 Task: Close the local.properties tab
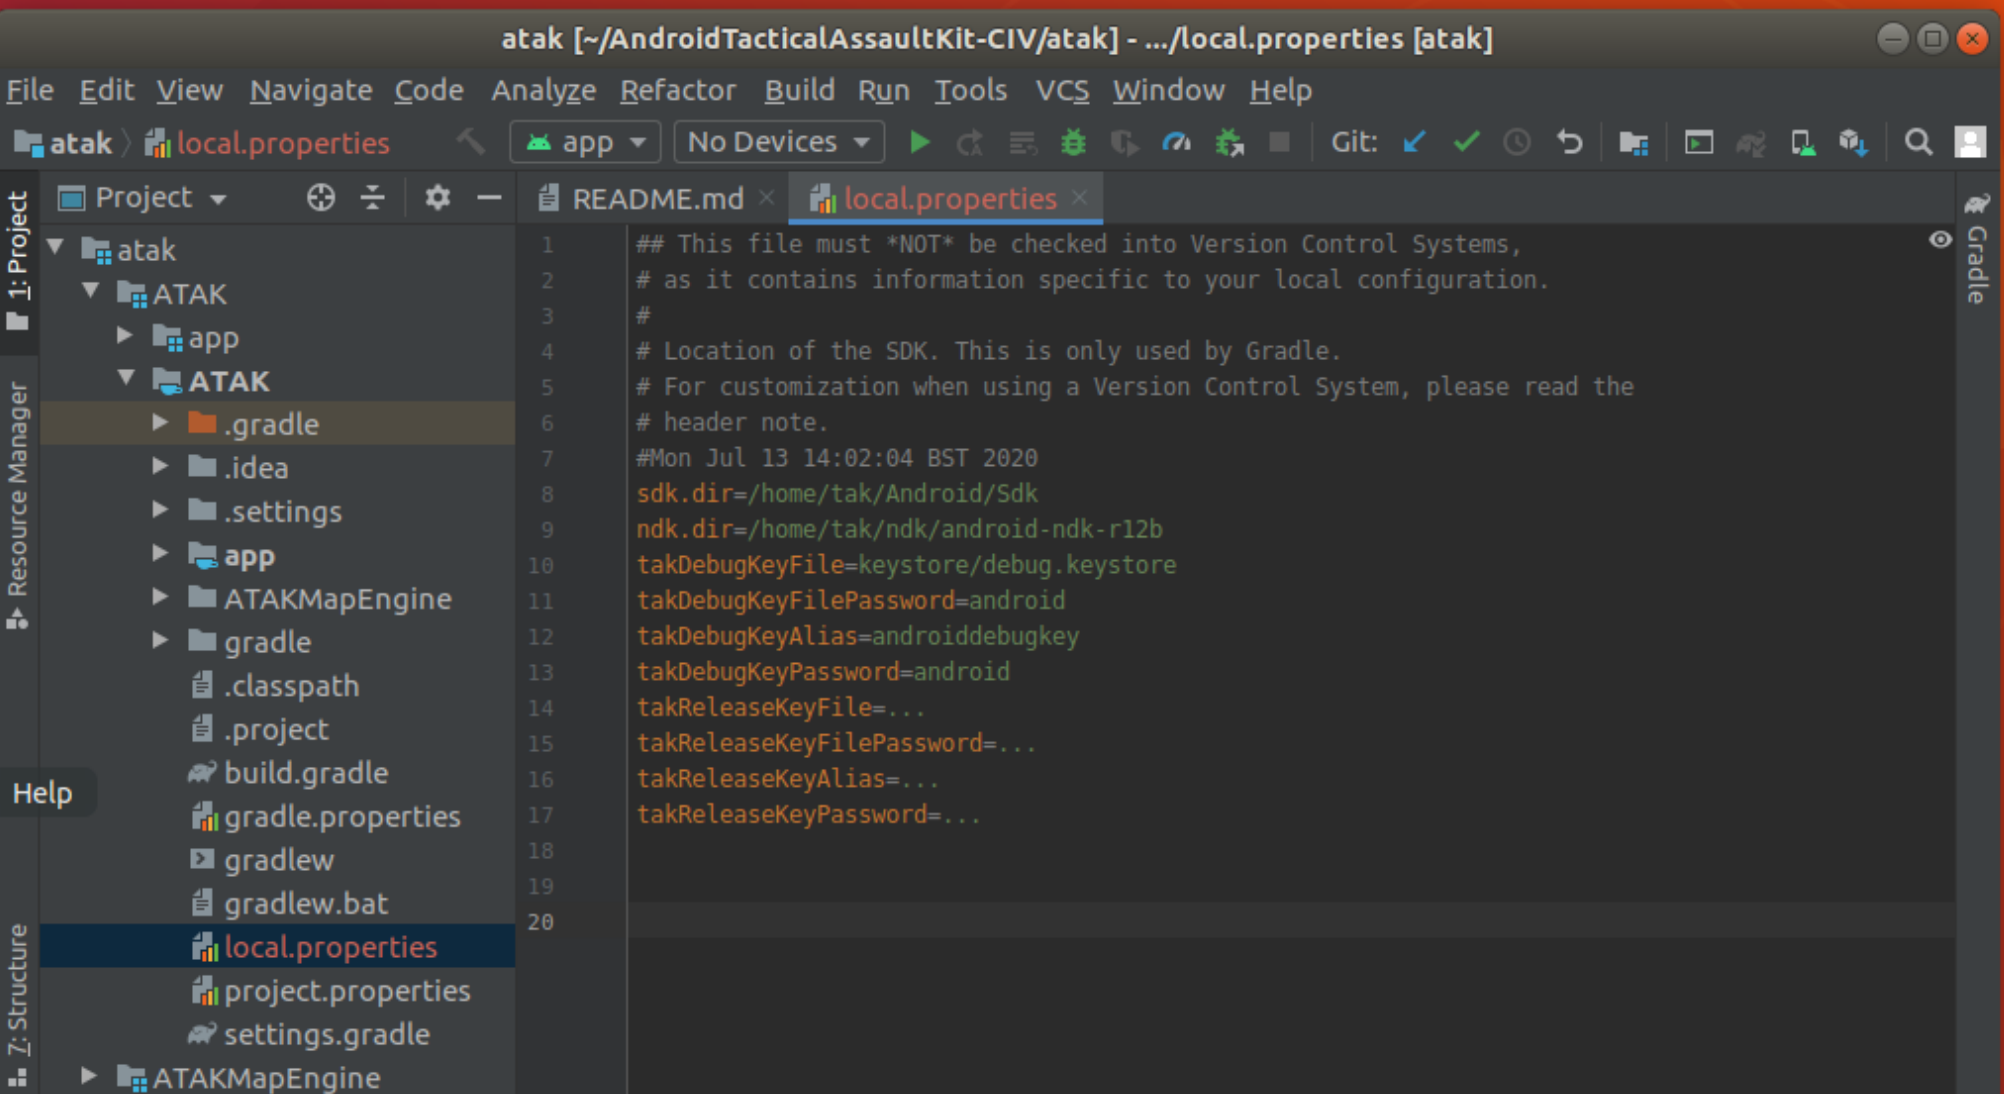click(x=1080, y=197)
